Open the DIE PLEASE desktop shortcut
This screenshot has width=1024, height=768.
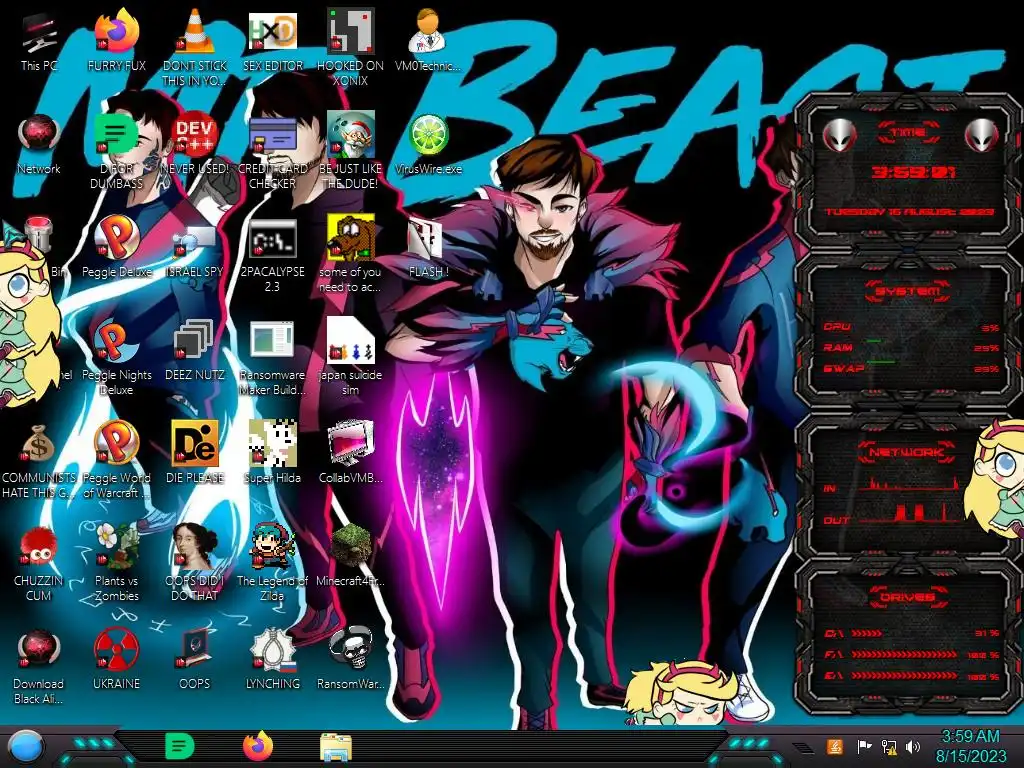[195, 453]
